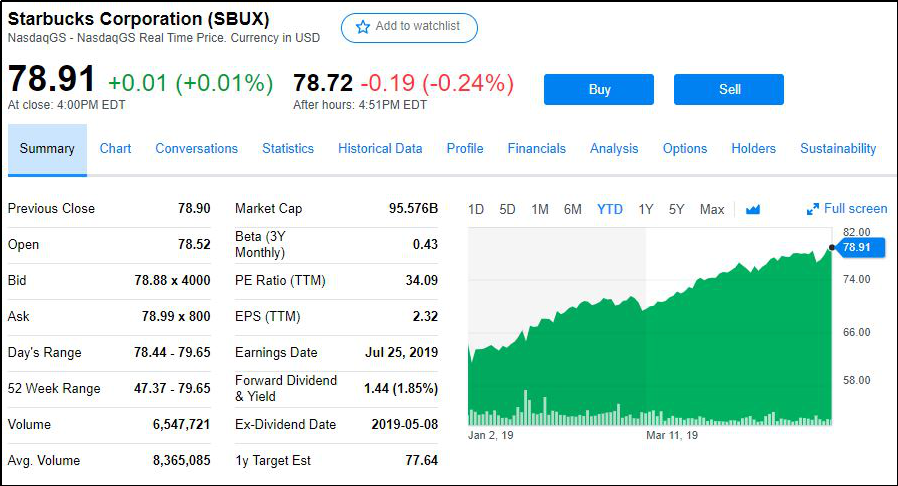
Task: Switch chart type with the area chart icon
Action: click(x=753, y=209)
